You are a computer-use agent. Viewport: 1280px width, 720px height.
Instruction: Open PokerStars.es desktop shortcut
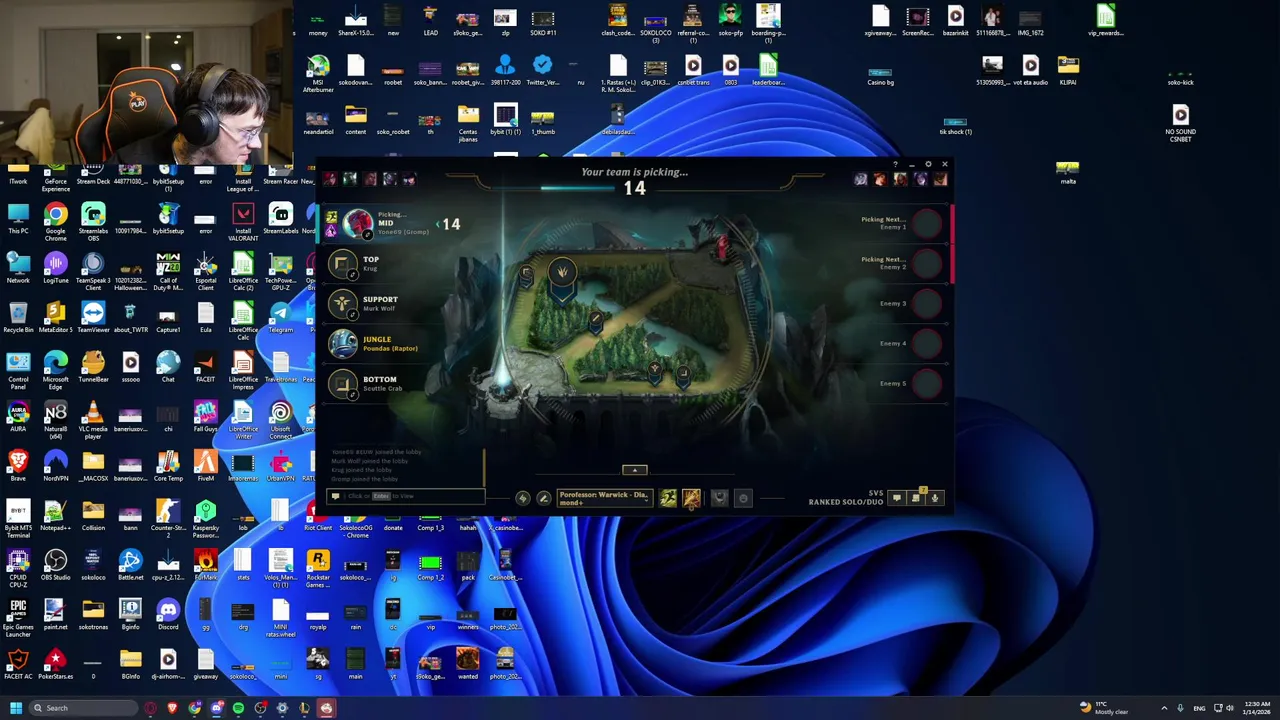point(55,663)
